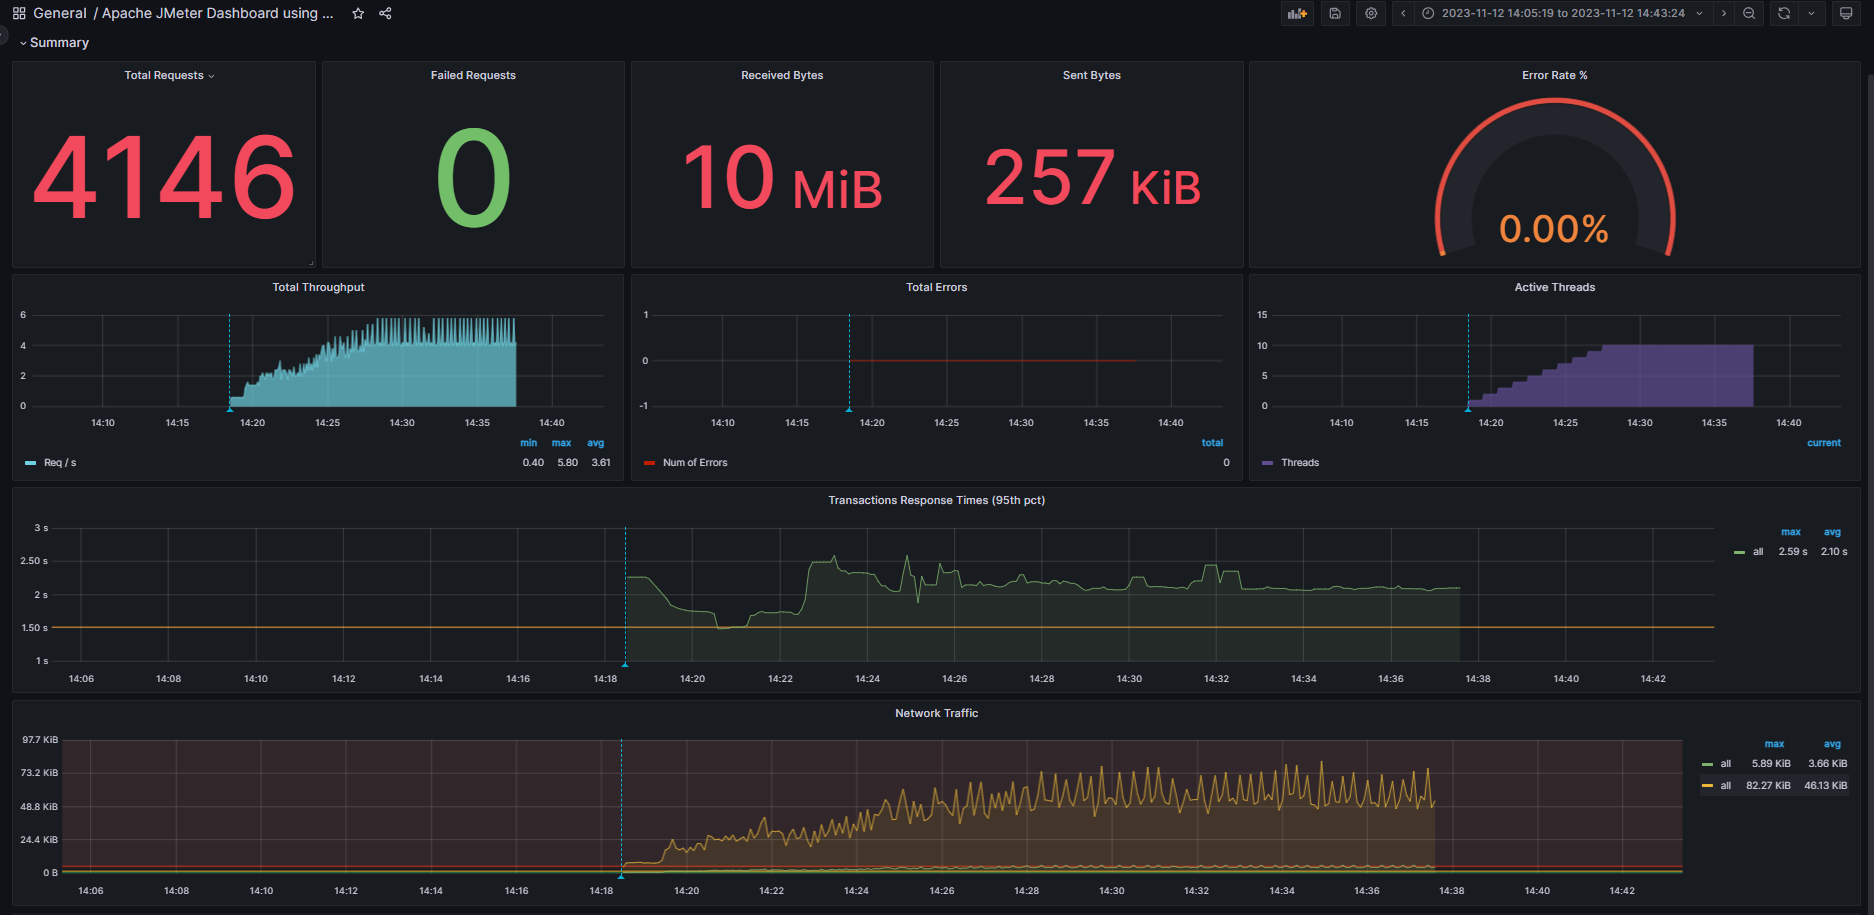The image size is (1874, 915).
Task: Click the 82.27 KiB max value in legend
Action: tap(1768, 786)
